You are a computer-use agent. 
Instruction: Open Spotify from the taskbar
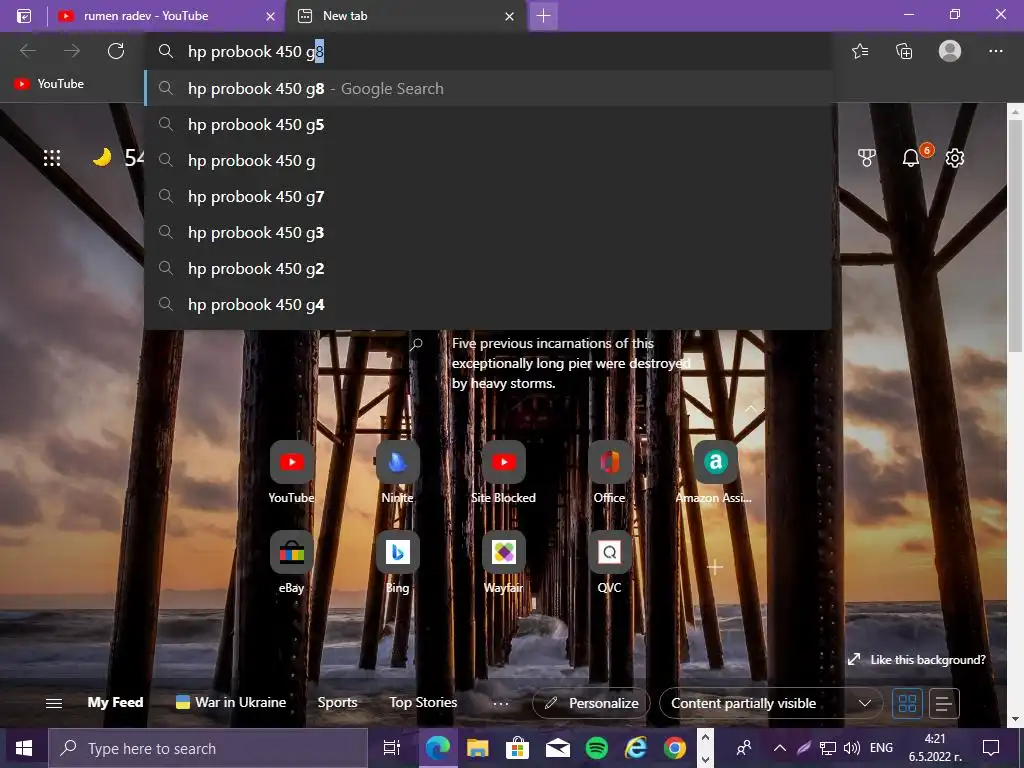(597, 748)
